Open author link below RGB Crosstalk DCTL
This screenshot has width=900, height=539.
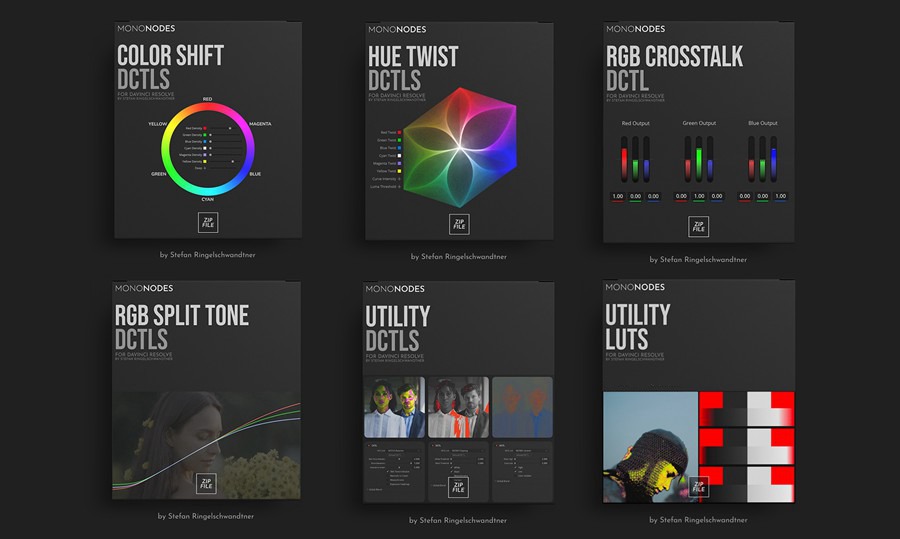pyautogui.click(x=698, y=259)
